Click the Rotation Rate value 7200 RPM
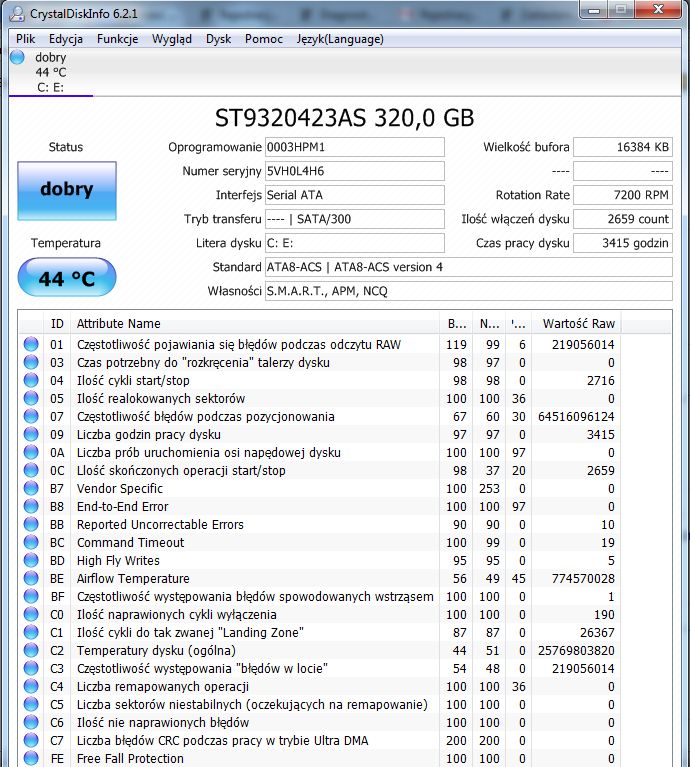Image resolution: width=690 pixels, height=767 pixels. (x=623, y=195)
